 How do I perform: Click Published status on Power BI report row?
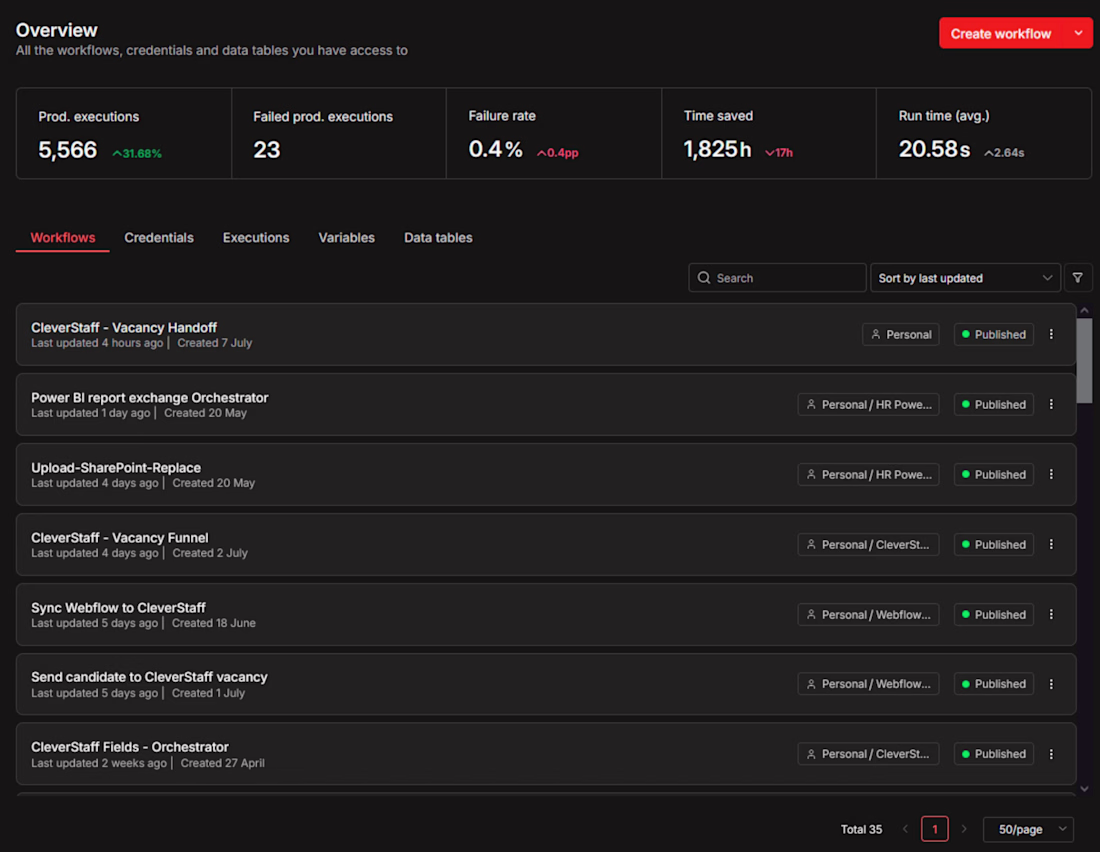pos(993,404)
